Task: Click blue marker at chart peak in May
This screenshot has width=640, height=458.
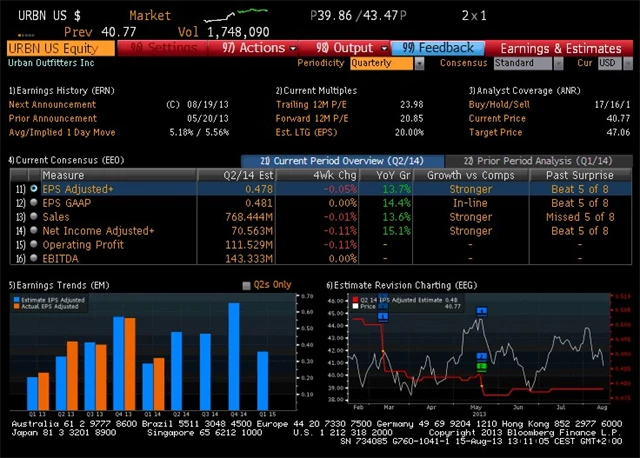Action: tap(481, 312)
